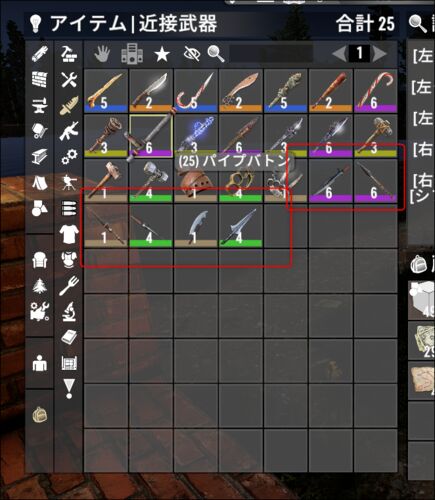Open the chemistry microscope category icon
The width and height of the screenshot is (435, 500).
tap(69, 311)
